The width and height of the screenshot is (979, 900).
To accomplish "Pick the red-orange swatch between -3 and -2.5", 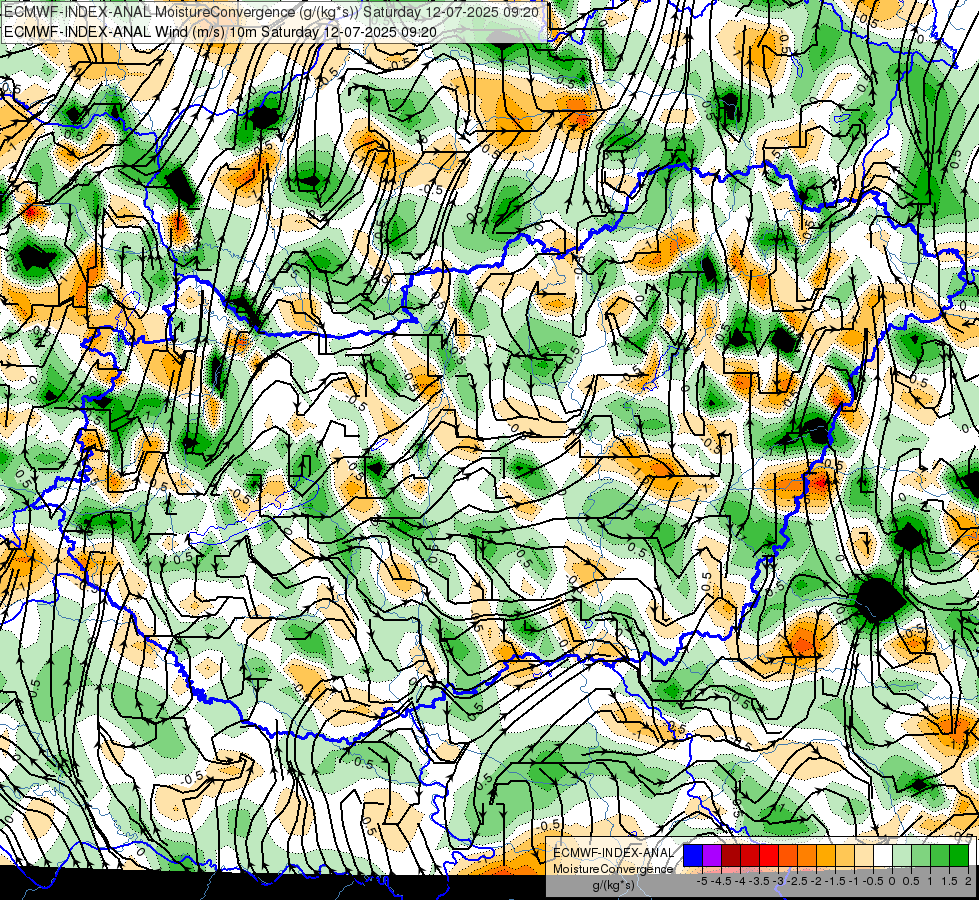I will click(x=788, y=856).
